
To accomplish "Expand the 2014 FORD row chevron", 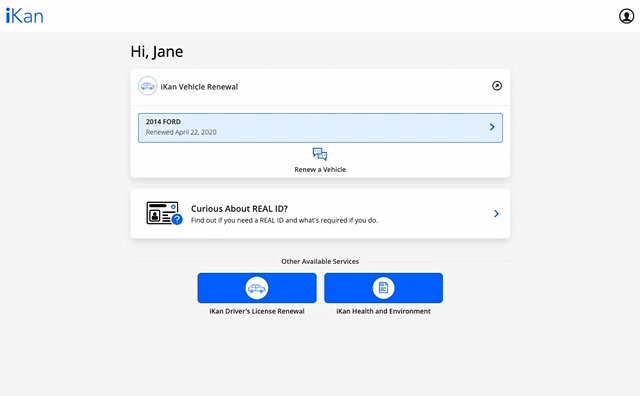I will pyautogui.click(x=492, y=127).
